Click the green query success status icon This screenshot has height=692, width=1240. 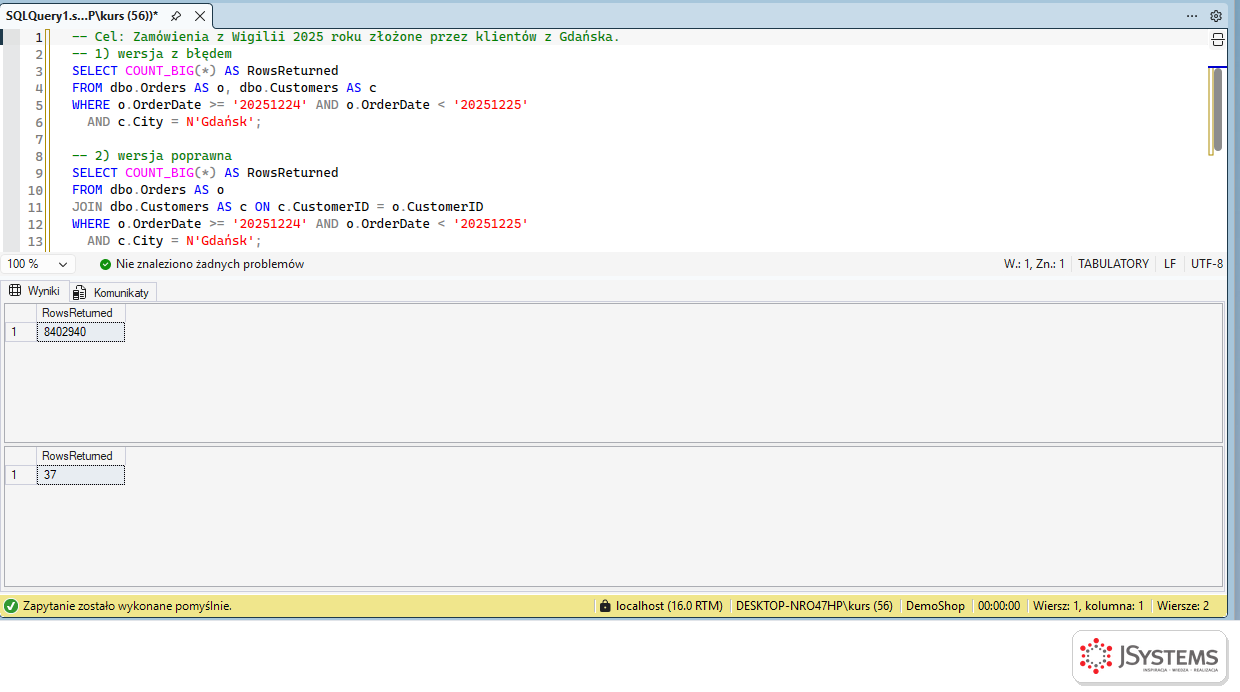point(11,606)
